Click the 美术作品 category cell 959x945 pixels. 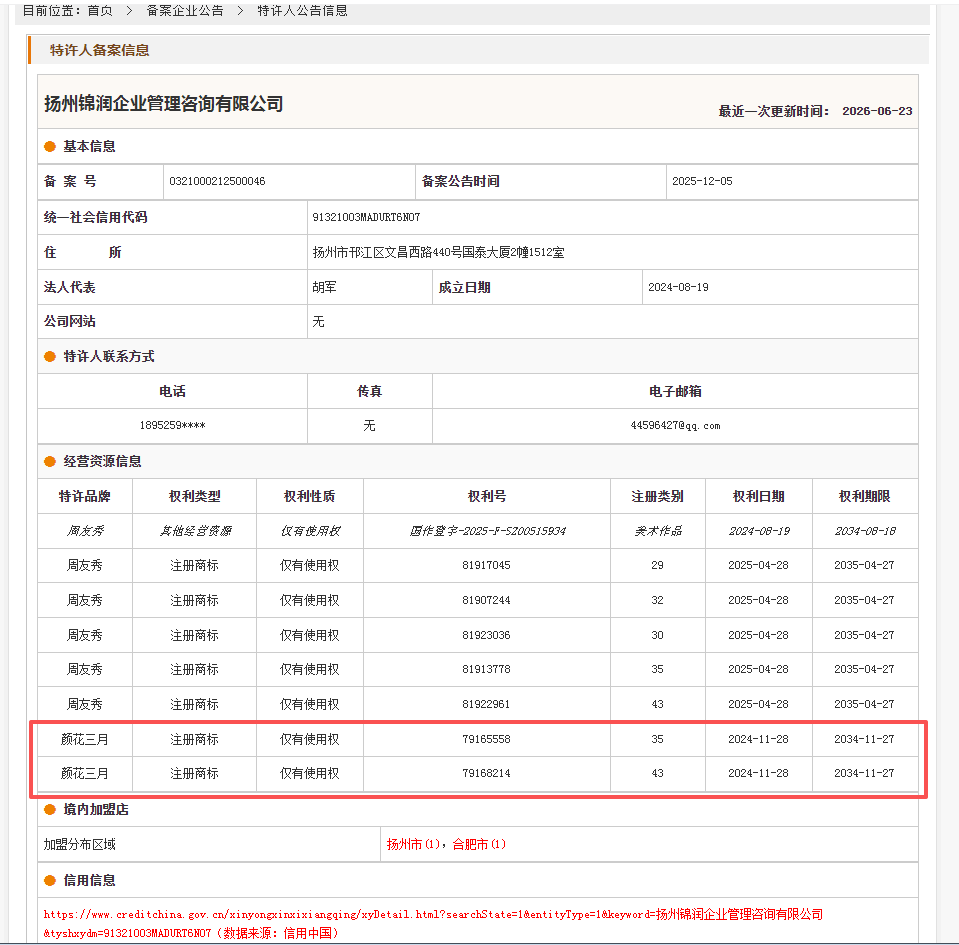pyautogui.click(x=657, y=531)
